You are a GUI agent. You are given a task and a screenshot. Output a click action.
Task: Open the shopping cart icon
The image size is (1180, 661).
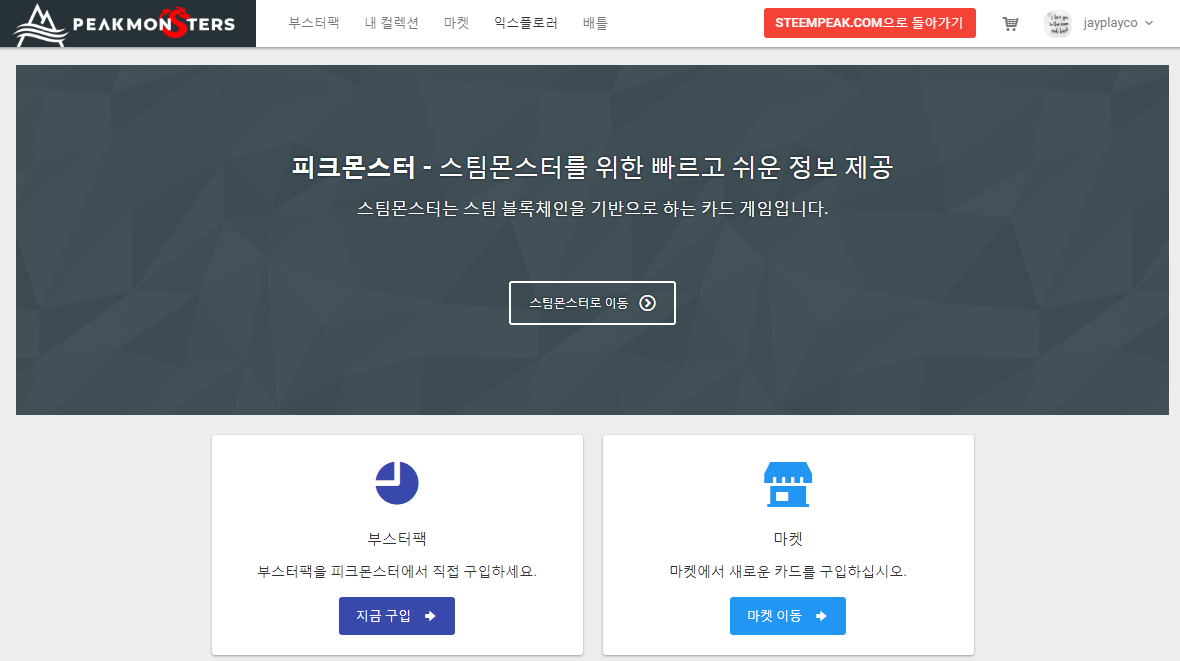1010,23
